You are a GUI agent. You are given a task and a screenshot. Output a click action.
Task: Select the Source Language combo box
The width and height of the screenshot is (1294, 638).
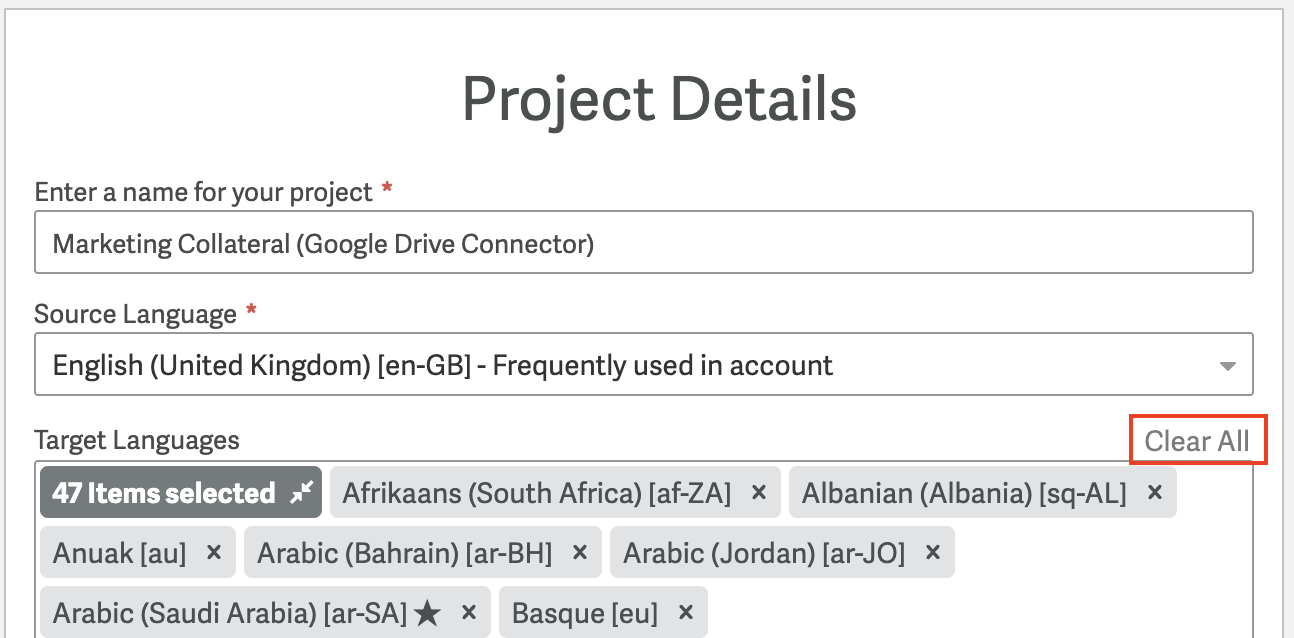pyautogui.click(x=644, y=364)
